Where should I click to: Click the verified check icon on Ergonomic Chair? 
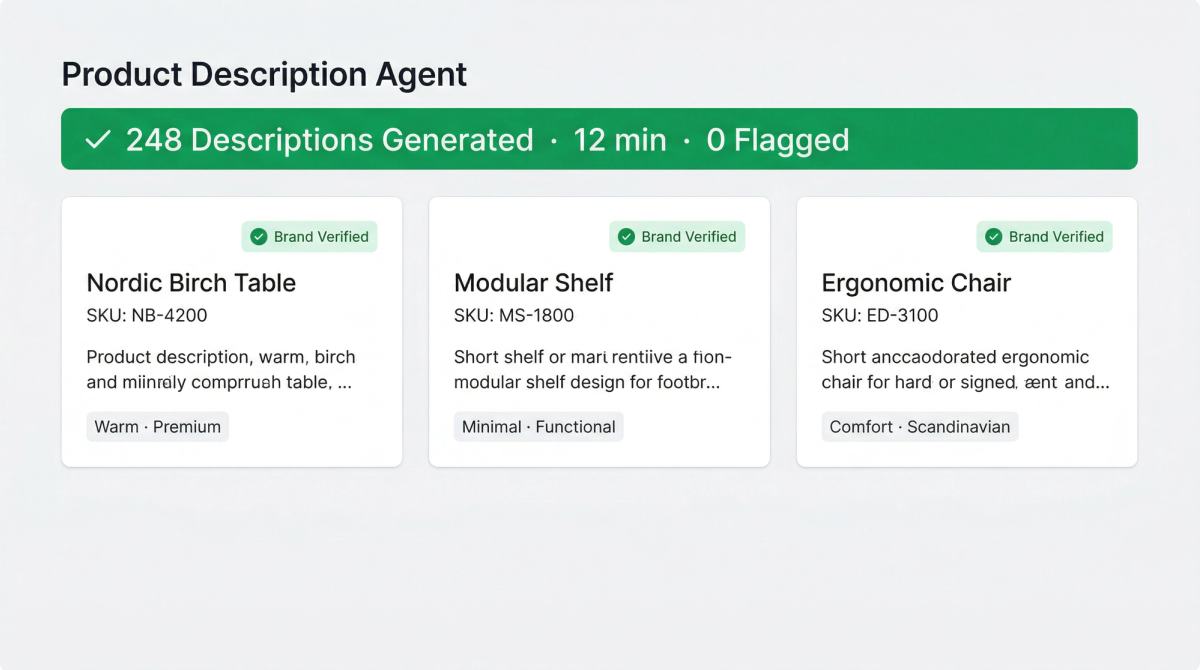[994, 237]
